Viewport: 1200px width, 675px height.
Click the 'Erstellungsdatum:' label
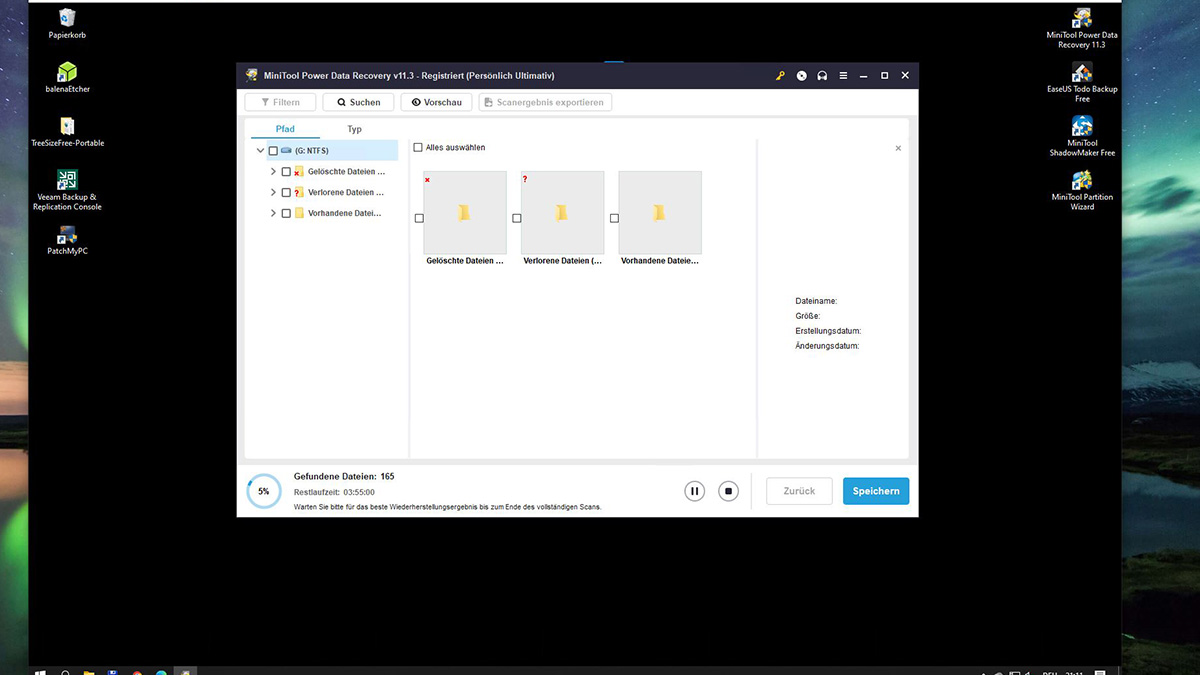click(x=828, y=331)
